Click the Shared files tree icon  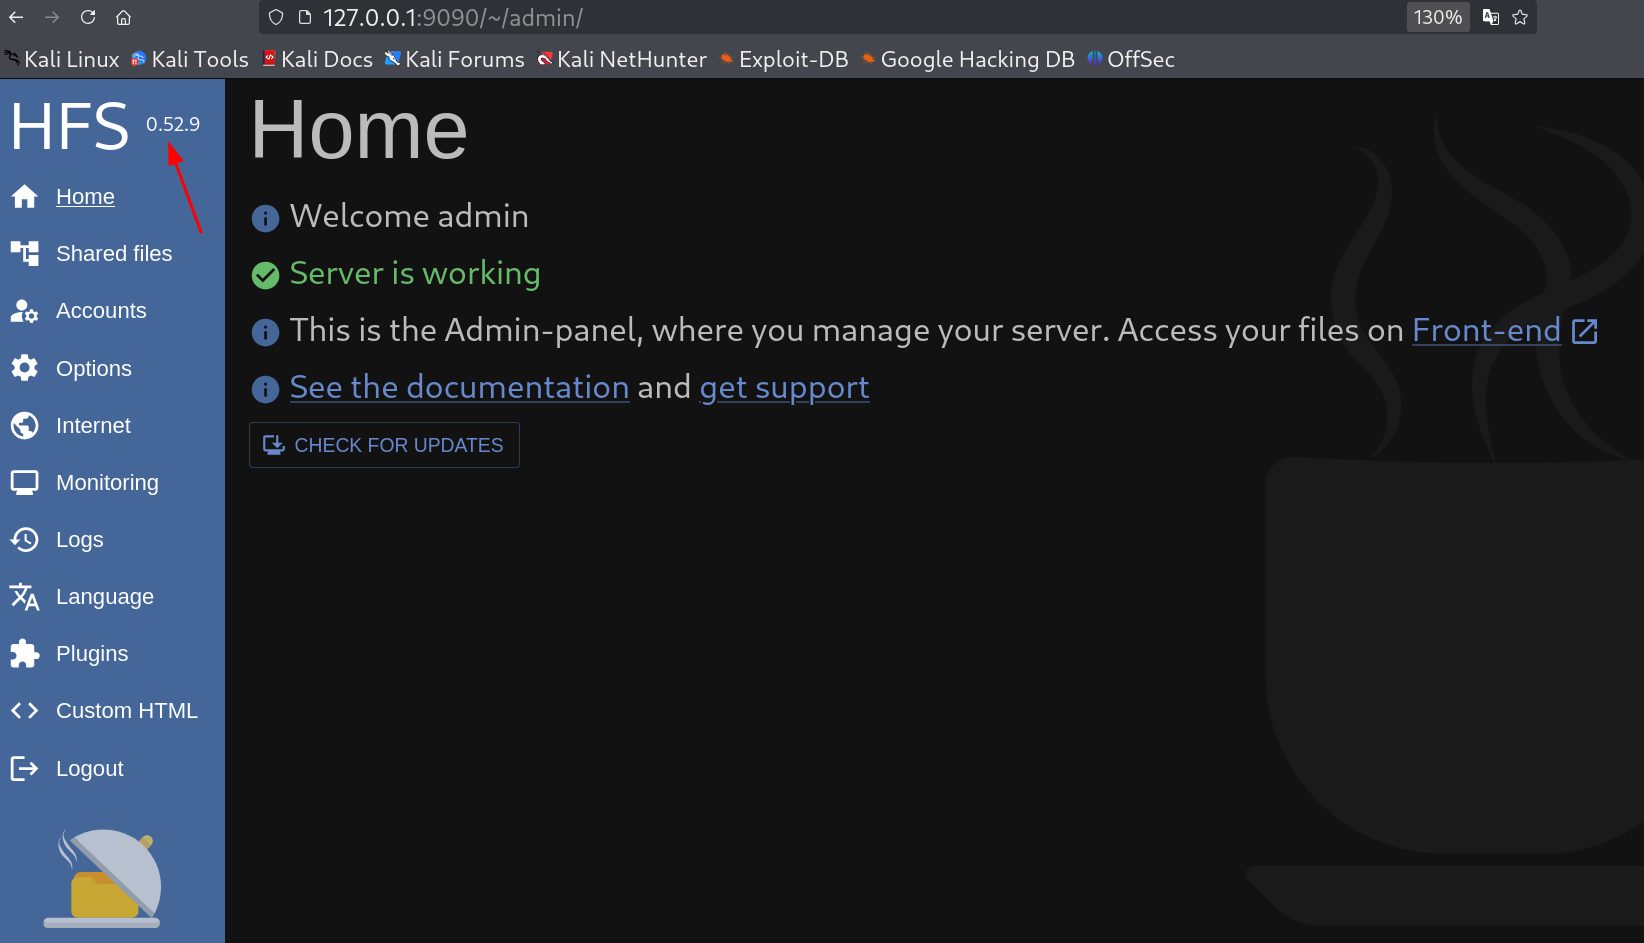[25, 254]
